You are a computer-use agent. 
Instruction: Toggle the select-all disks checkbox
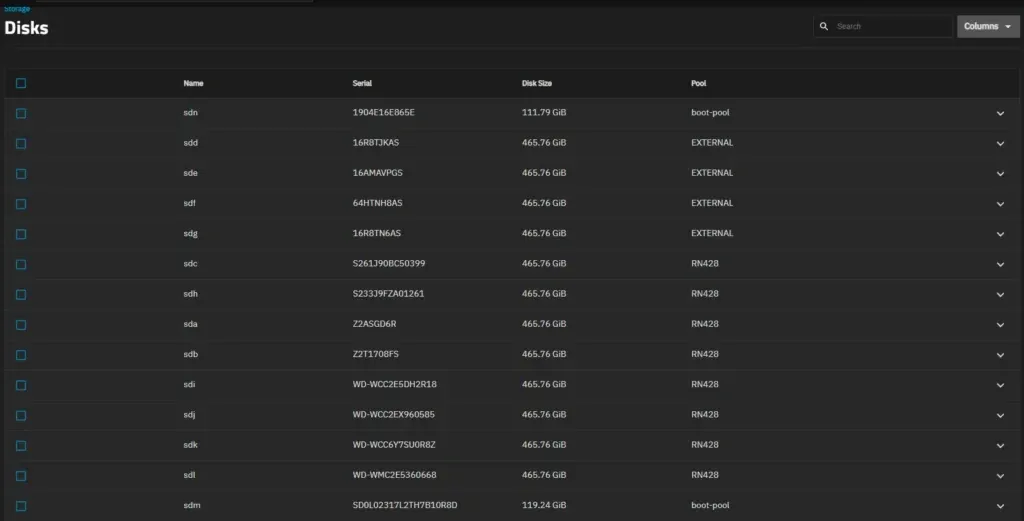pyautogui.click(x=21, y=83)
